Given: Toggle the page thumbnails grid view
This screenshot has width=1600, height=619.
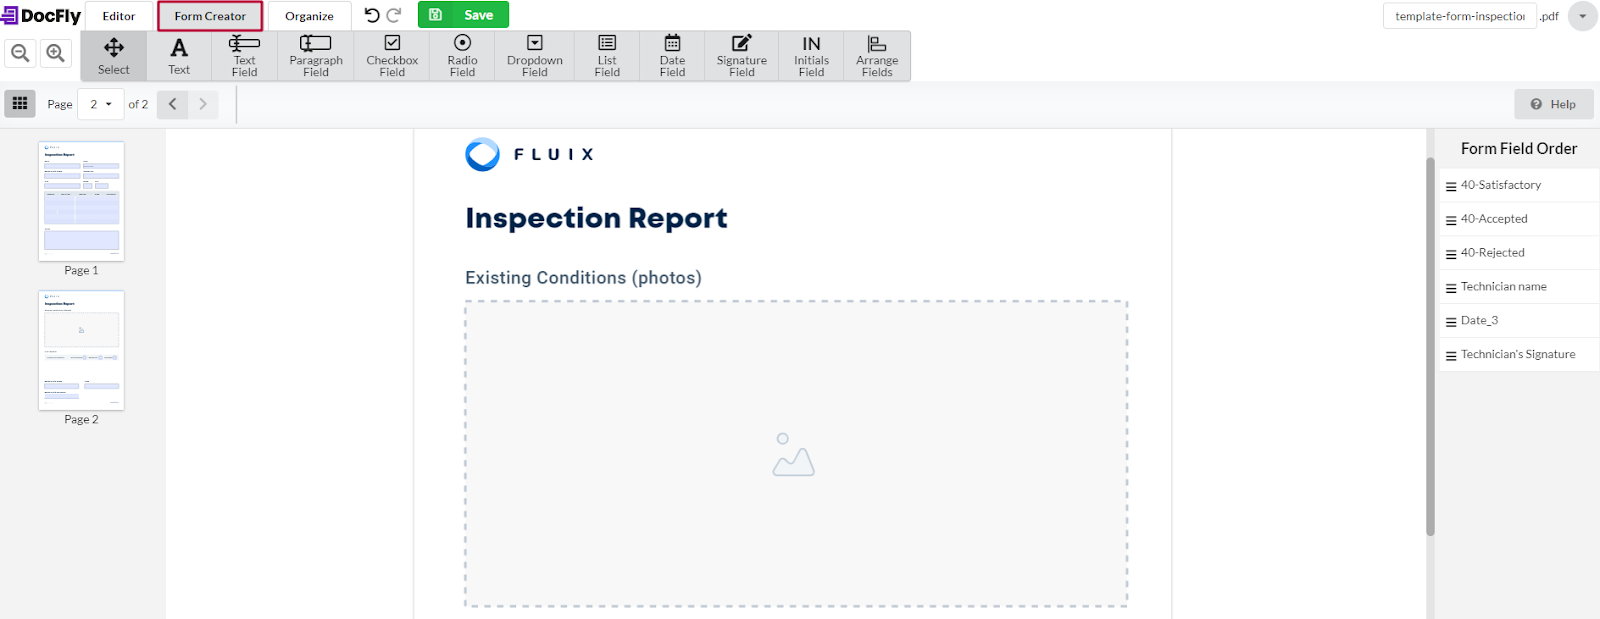Looking at the screenshot, I should coord(20,103).
